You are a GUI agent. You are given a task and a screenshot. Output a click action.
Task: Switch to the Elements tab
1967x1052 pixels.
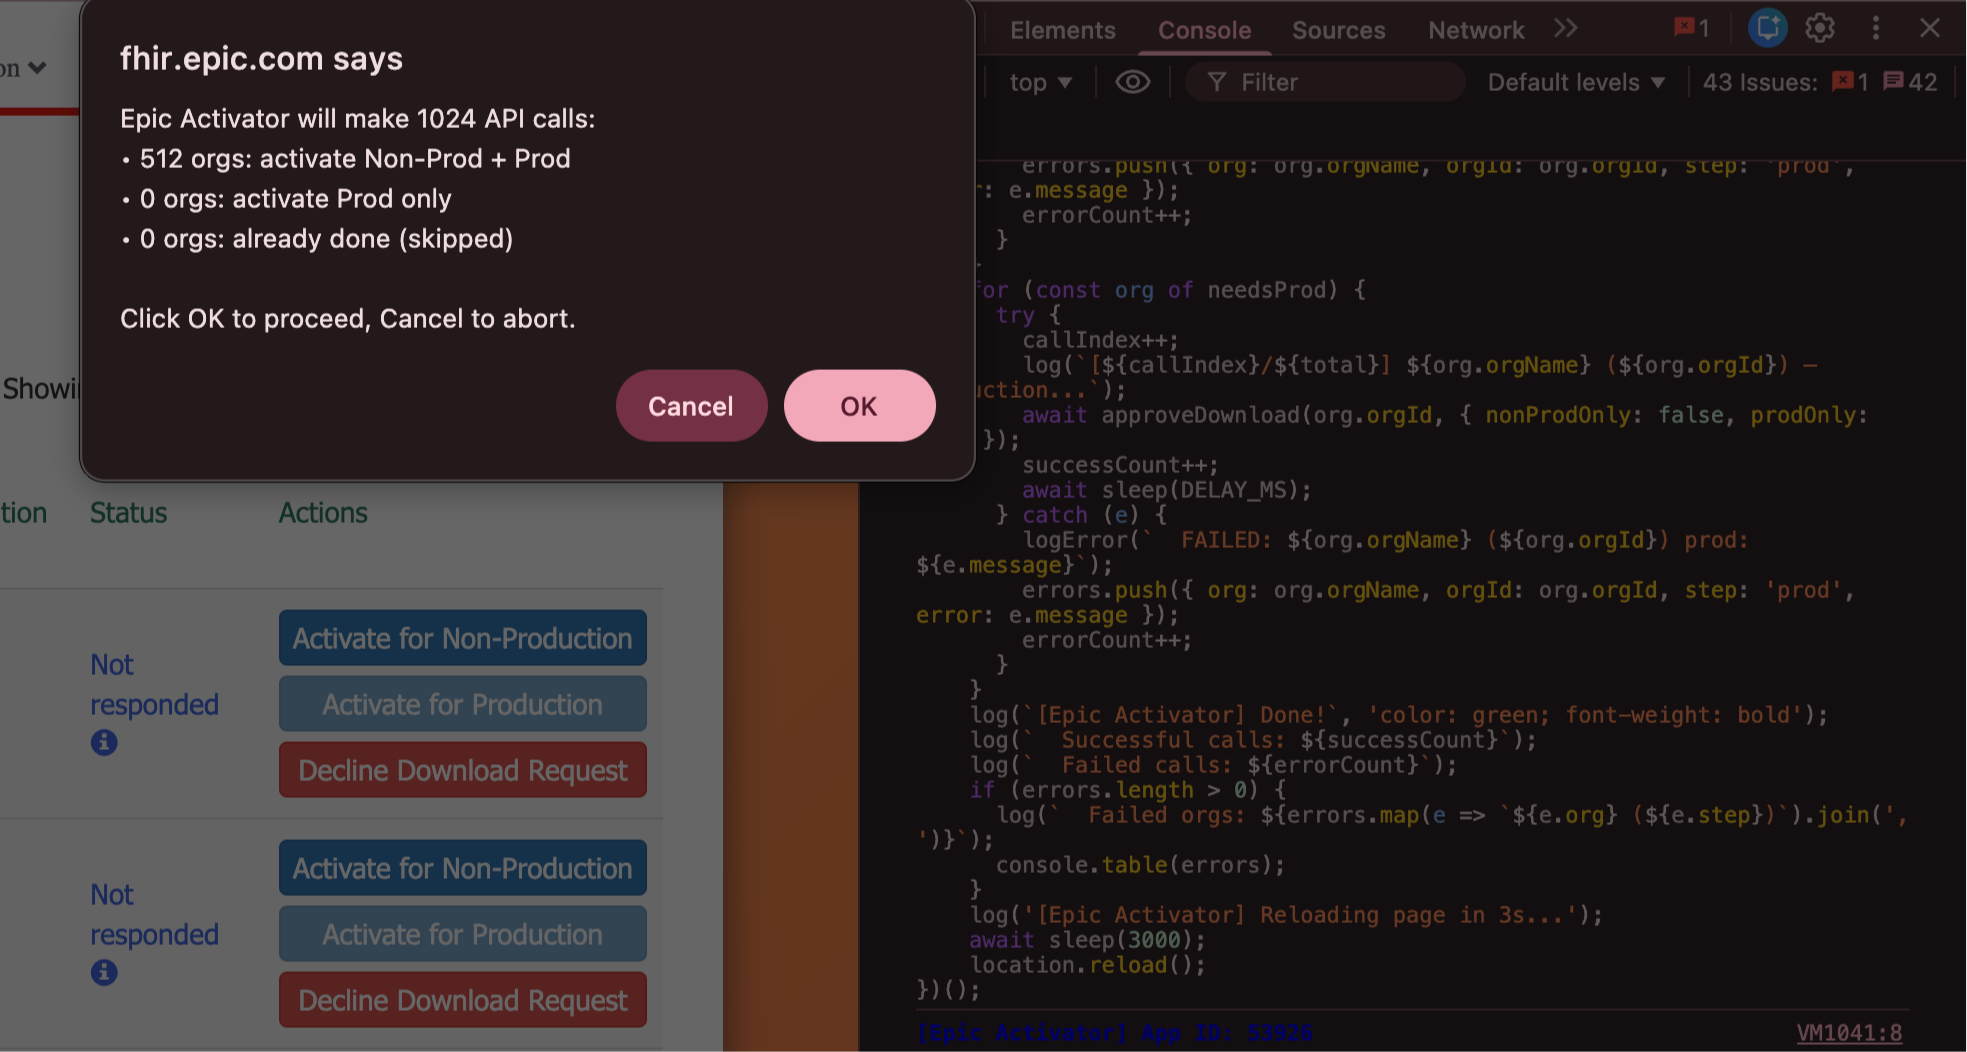[x=1062, y=30]
